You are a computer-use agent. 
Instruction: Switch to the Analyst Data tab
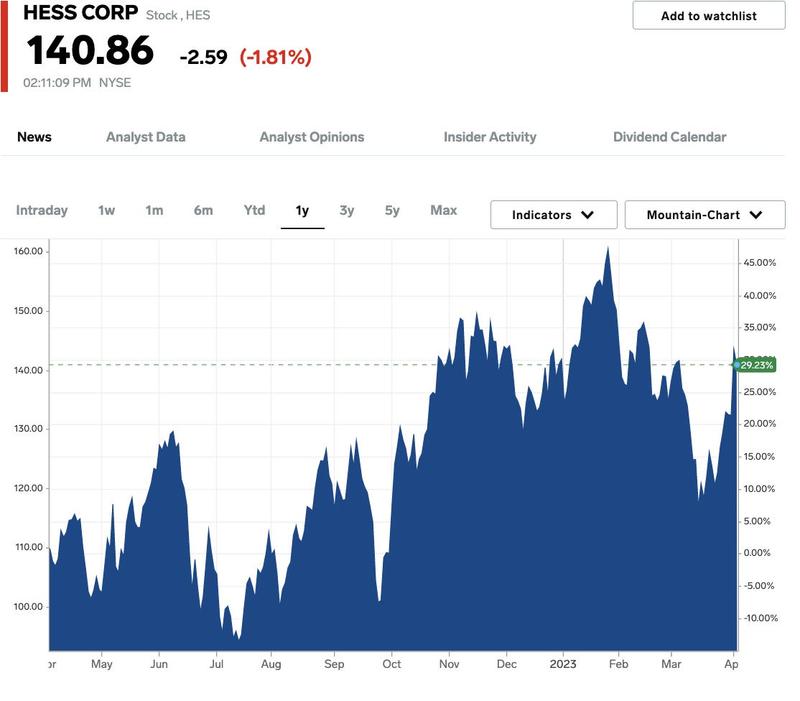pos(145,137)
